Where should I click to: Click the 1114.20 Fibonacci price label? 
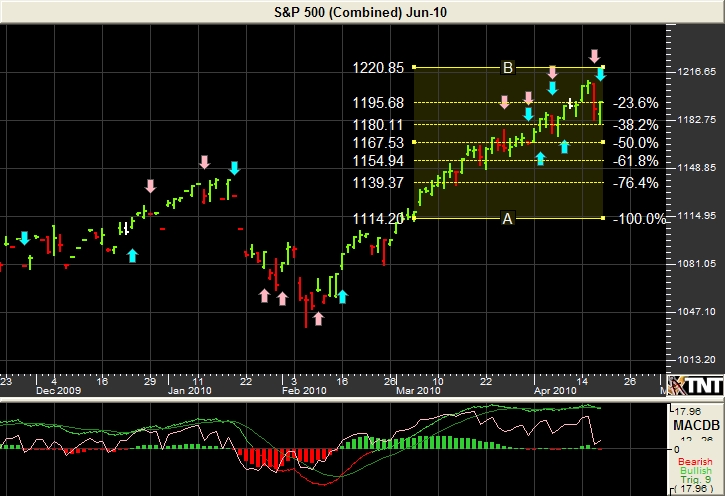coord(378,219)
